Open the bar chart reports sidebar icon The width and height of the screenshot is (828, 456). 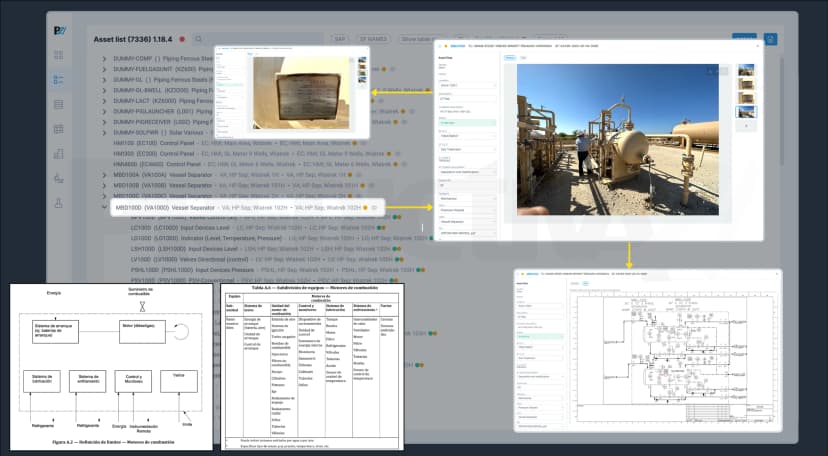click(x=59, y=154)
